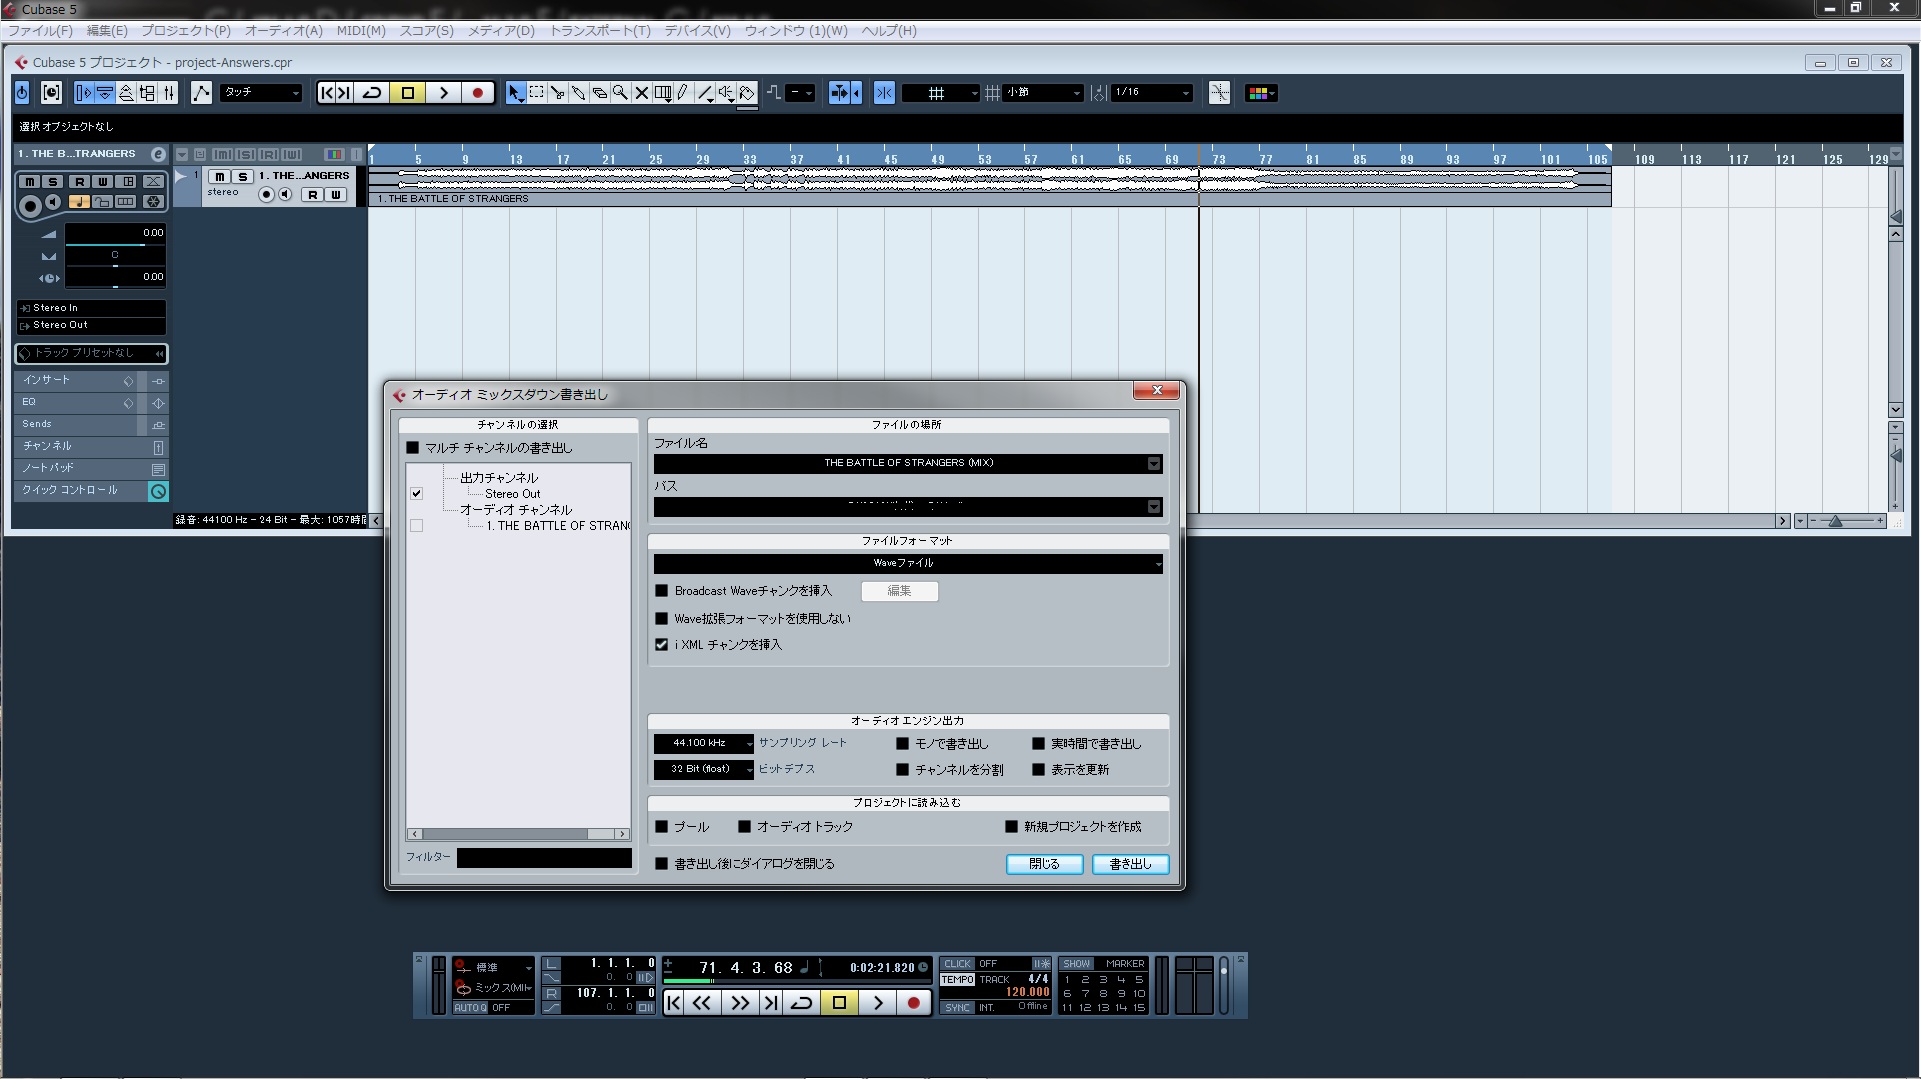Click the 編集 button for Broadcast Wave
1921x1079 pixels.
point(899,591)
